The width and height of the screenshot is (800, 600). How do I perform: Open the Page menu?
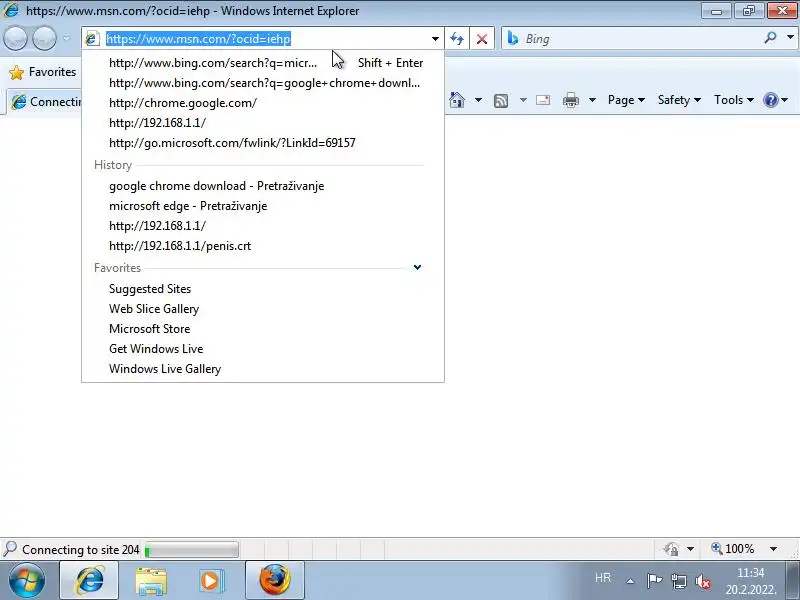pos(626,100)
